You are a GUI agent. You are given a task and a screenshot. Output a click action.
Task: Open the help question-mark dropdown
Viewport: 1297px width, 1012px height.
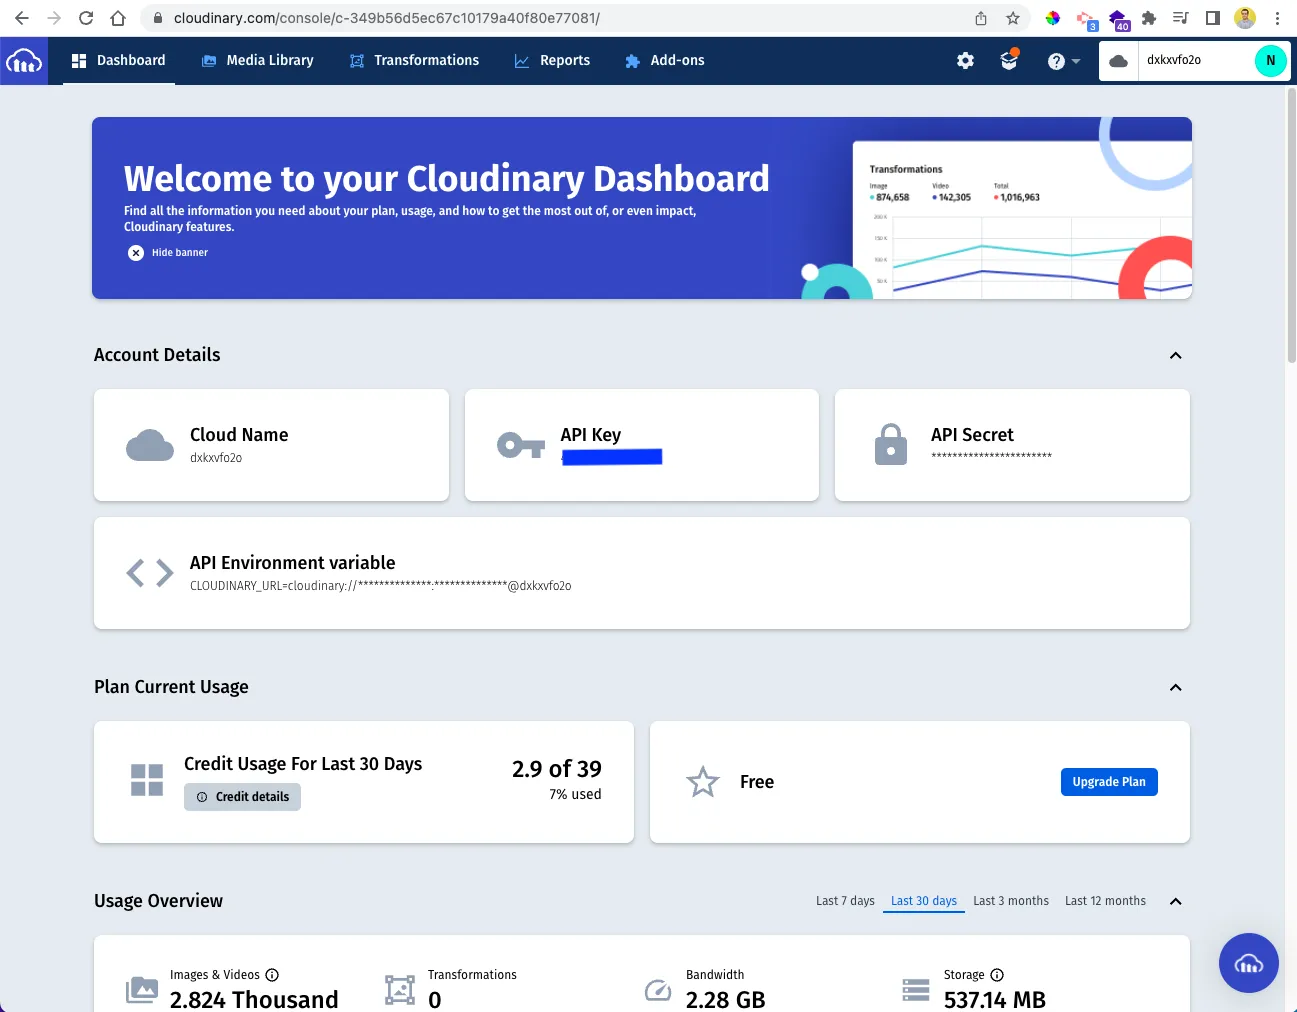(1063, 61)
